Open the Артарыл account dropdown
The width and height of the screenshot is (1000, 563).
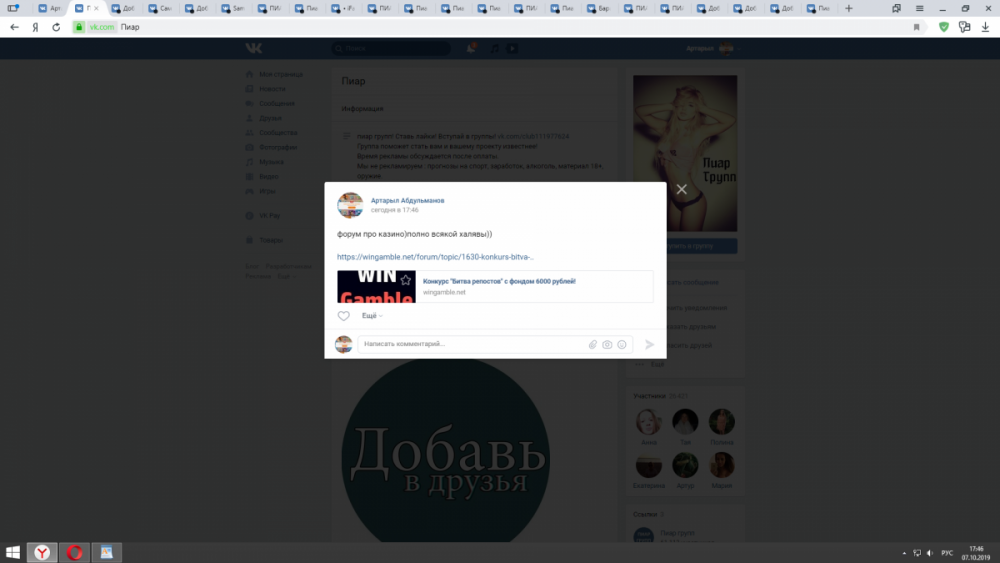coord(713,48)
